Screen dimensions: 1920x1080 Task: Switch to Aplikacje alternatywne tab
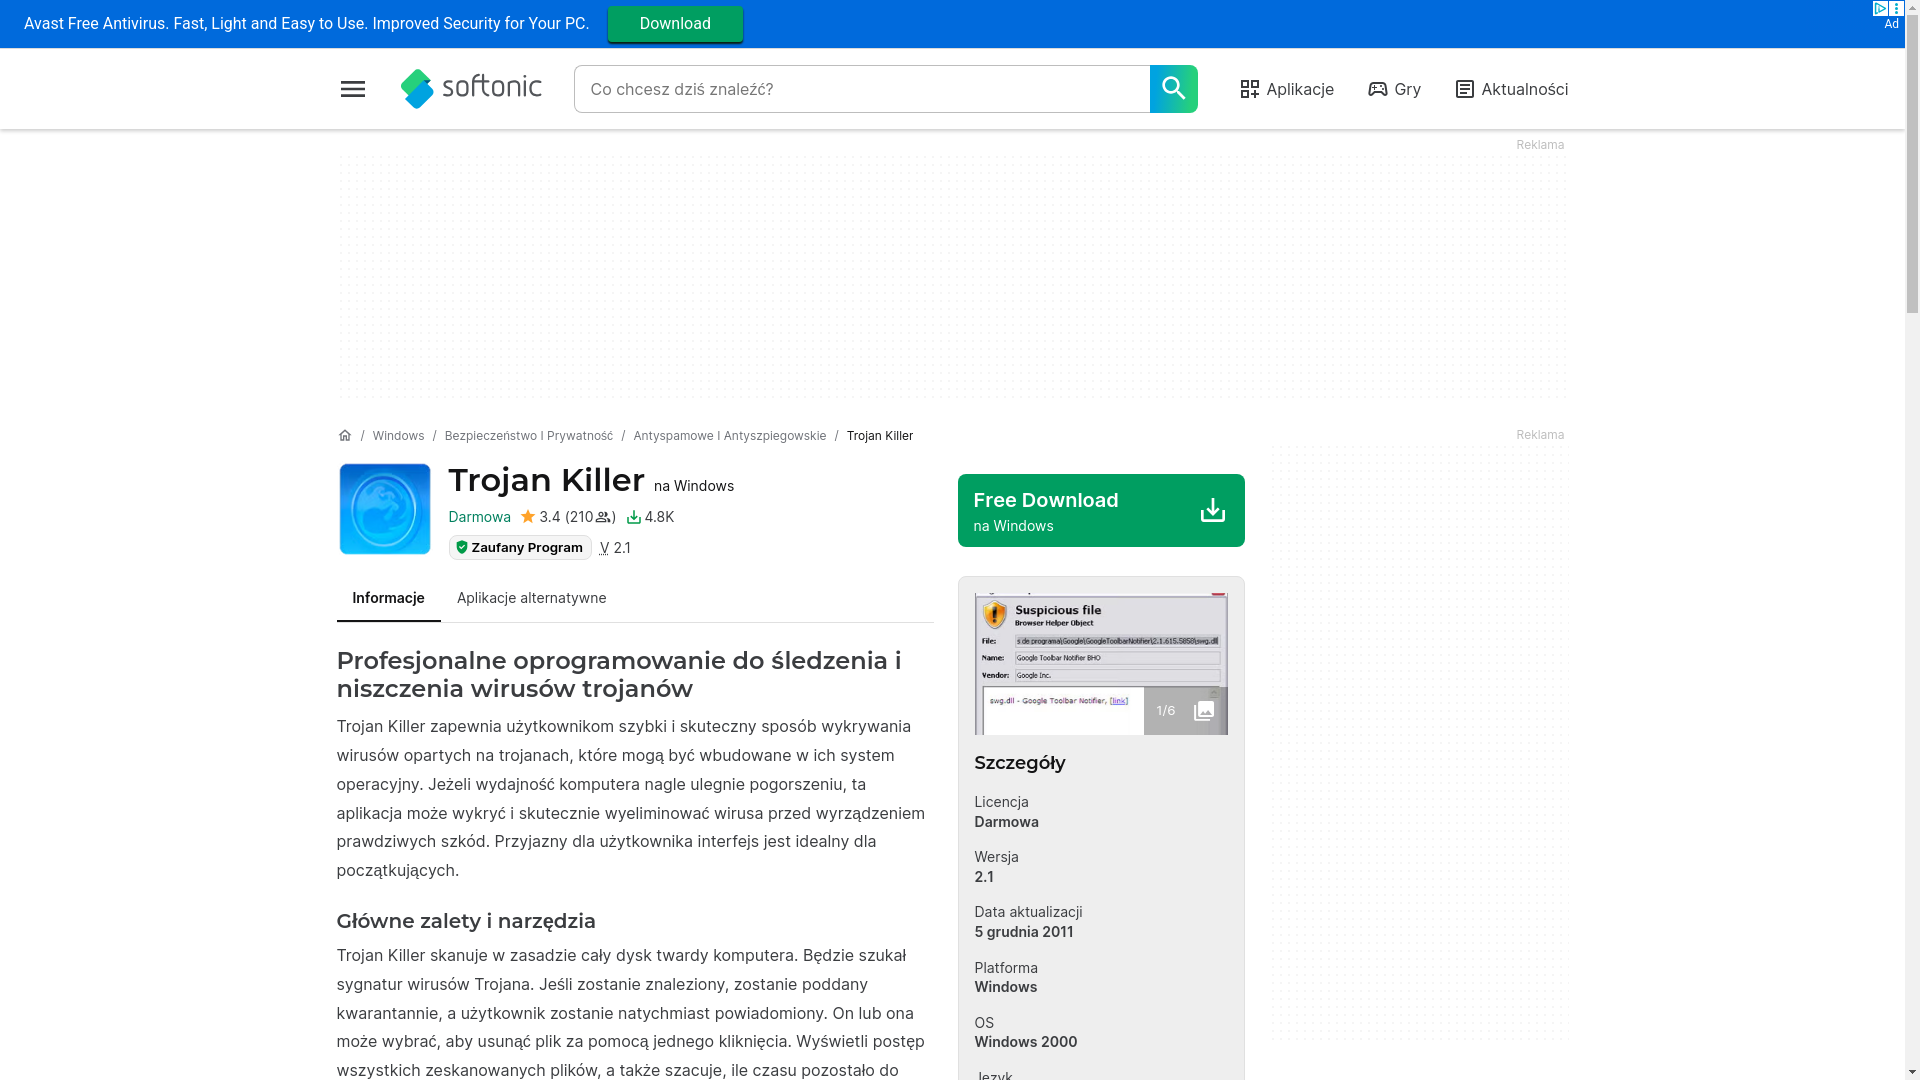pyautogui.click(x=531, y=598)
